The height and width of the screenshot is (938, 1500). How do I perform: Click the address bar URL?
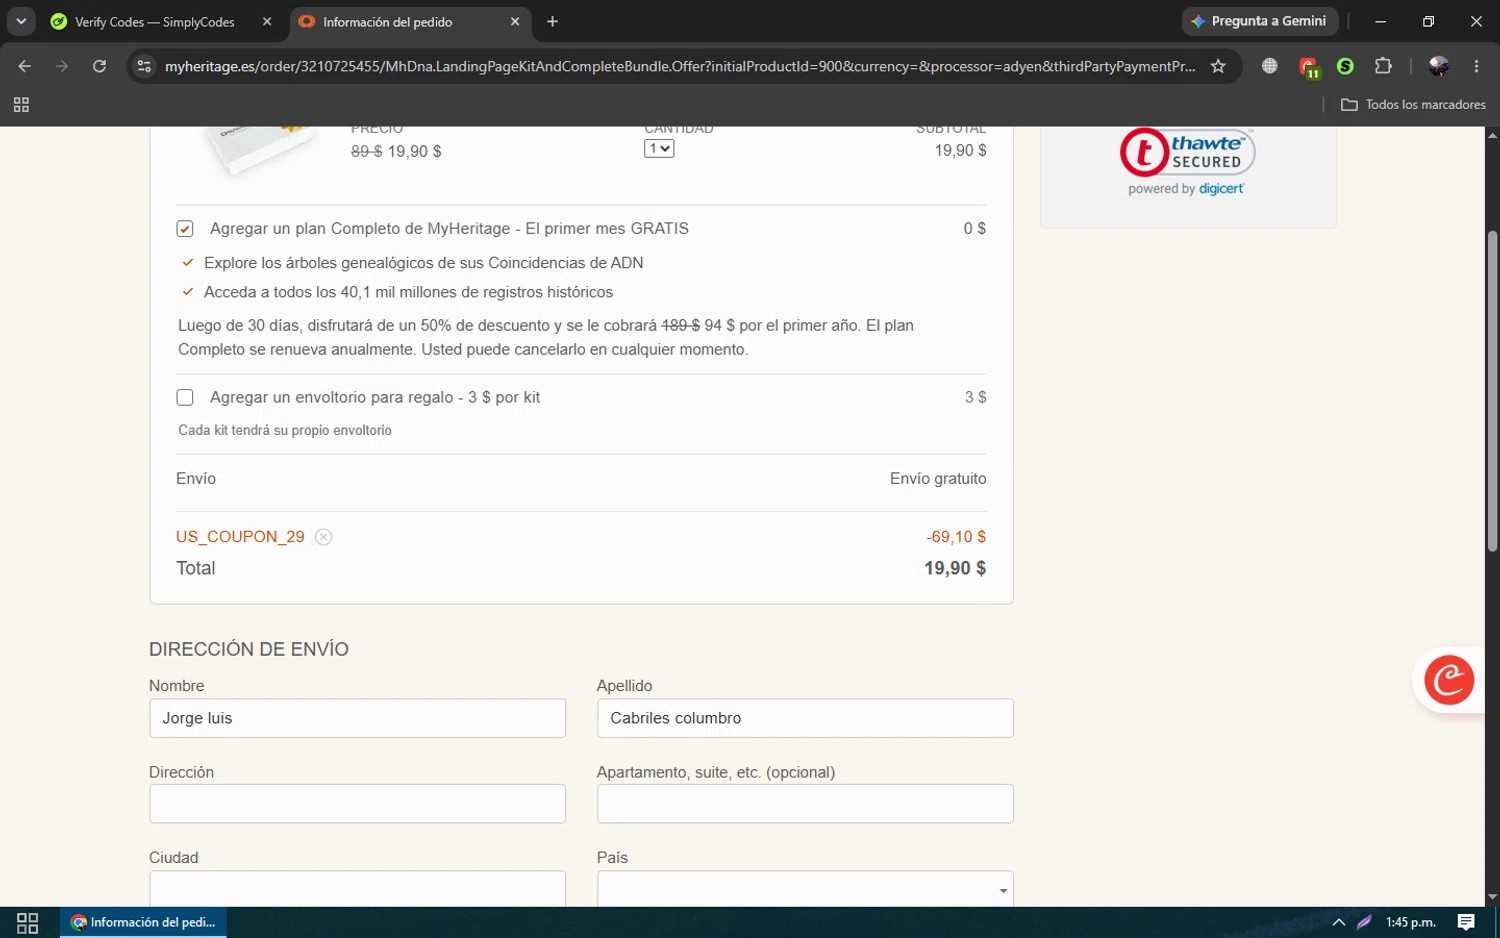click(x=680, y=66)
